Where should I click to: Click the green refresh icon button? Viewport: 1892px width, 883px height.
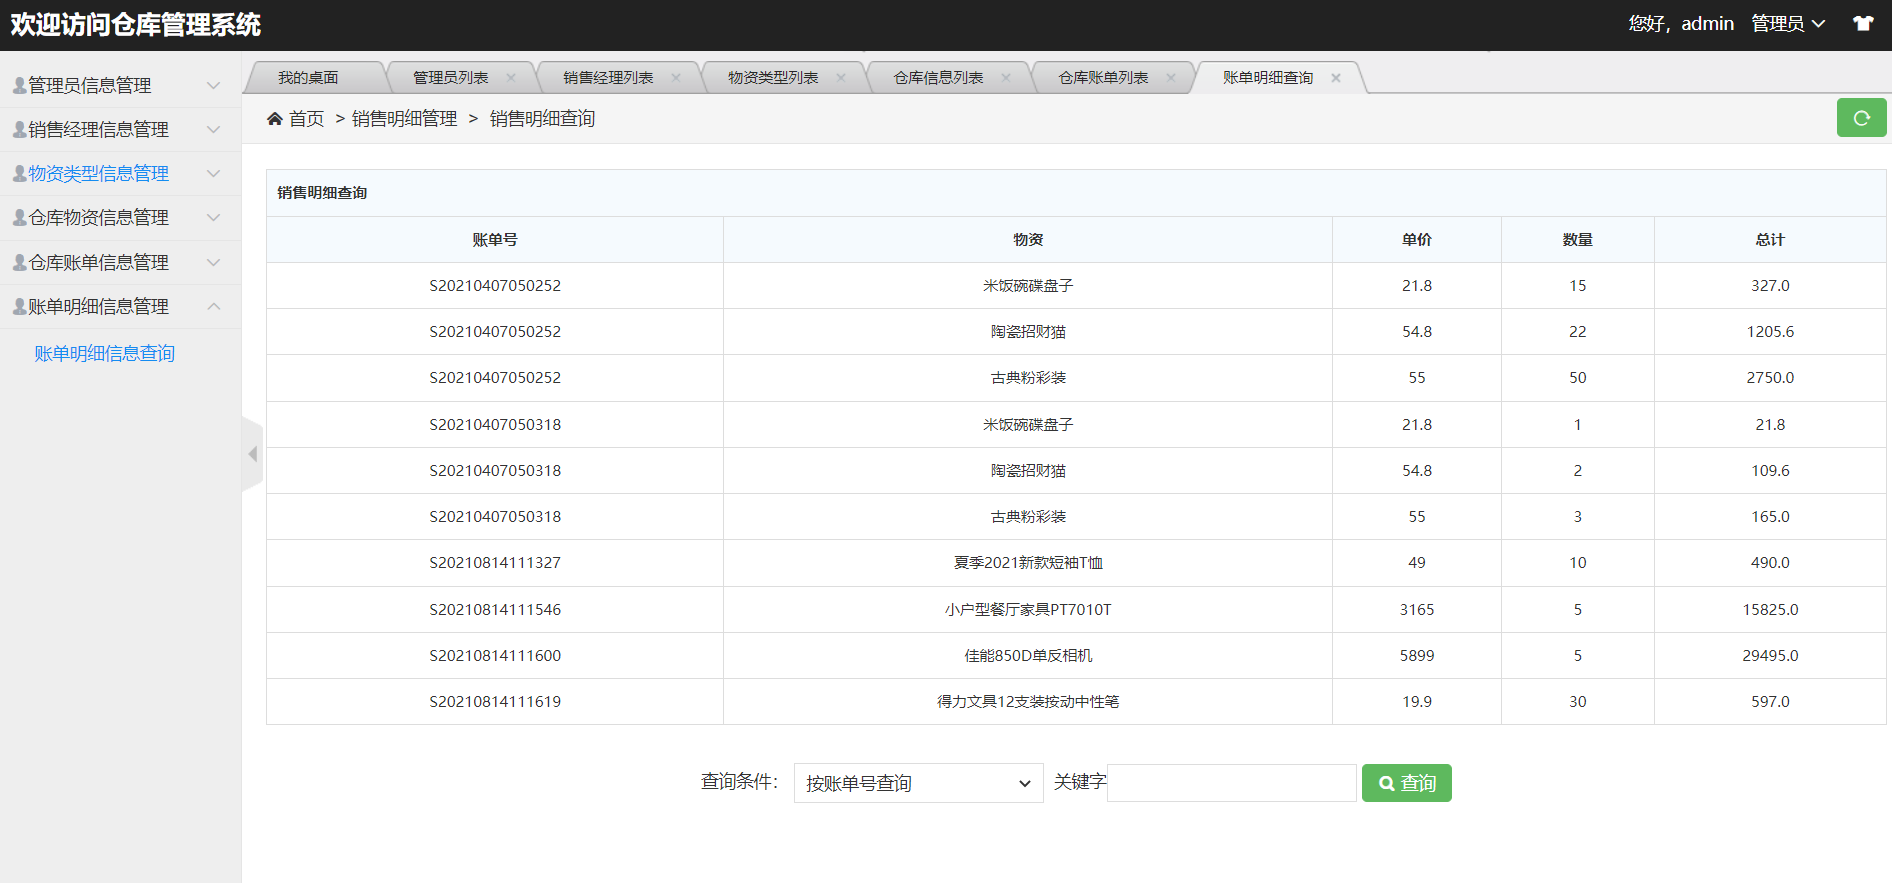[x=1861, y=118]
